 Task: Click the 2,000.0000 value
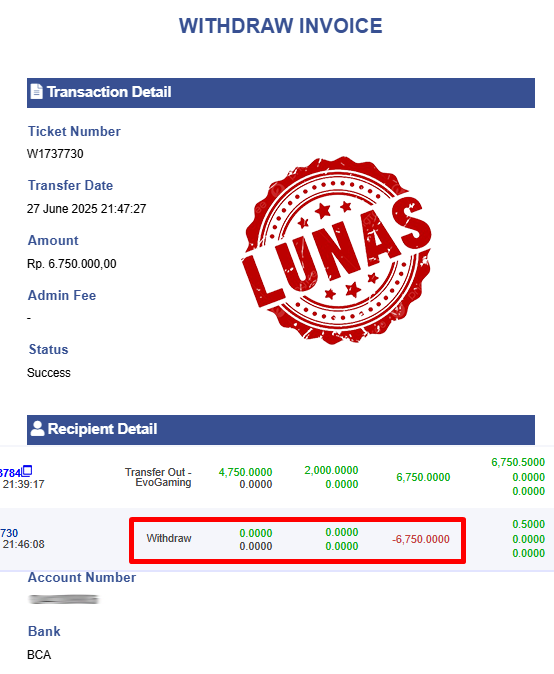click(331, 470)
